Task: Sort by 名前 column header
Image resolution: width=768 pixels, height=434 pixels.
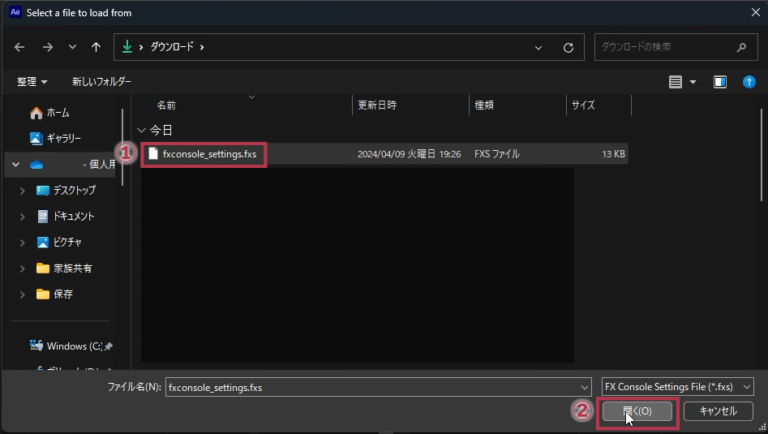Action: [166, 105]
